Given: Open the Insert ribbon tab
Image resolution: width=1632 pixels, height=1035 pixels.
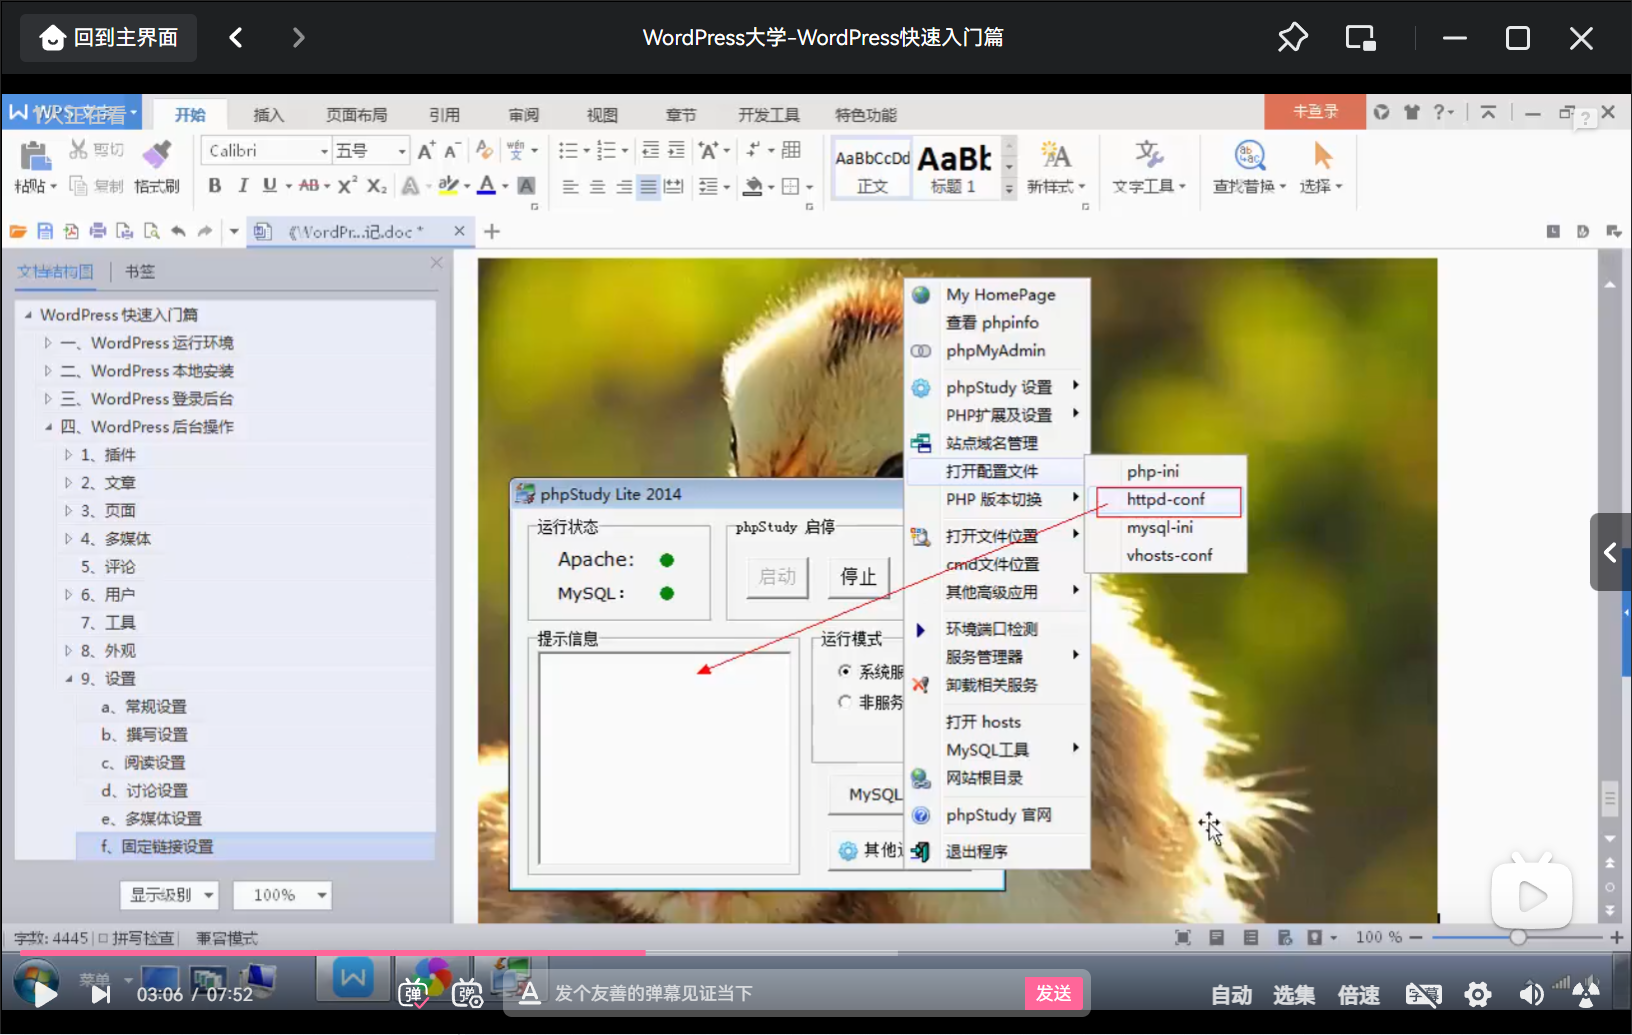Looking at the screenshot, I should 268,115.
